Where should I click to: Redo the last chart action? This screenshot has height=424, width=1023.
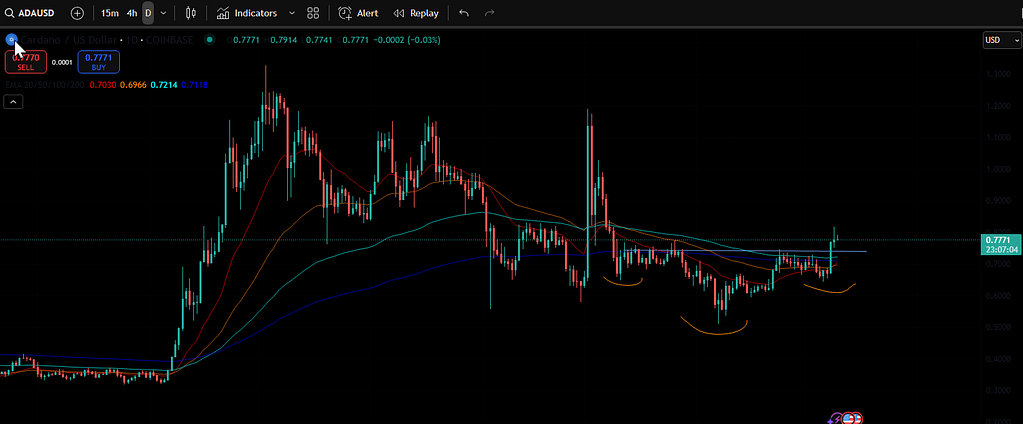(489, 13)
